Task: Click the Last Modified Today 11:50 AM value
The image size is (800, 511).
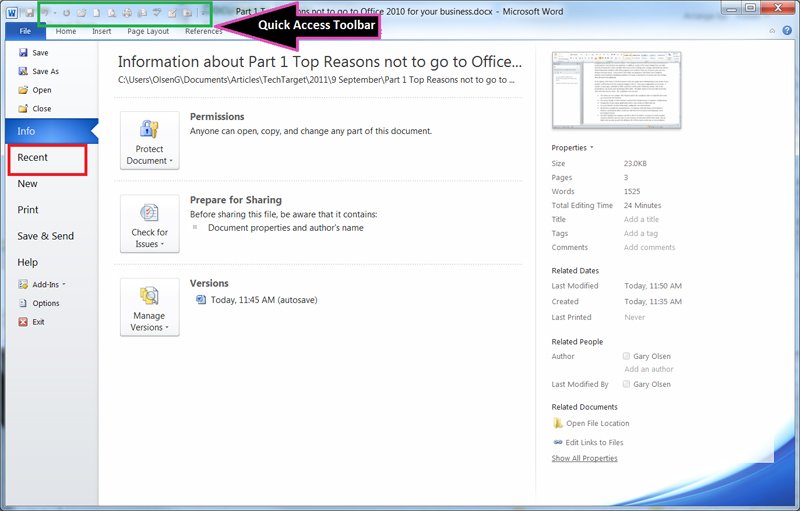Action: click(653, 286)
